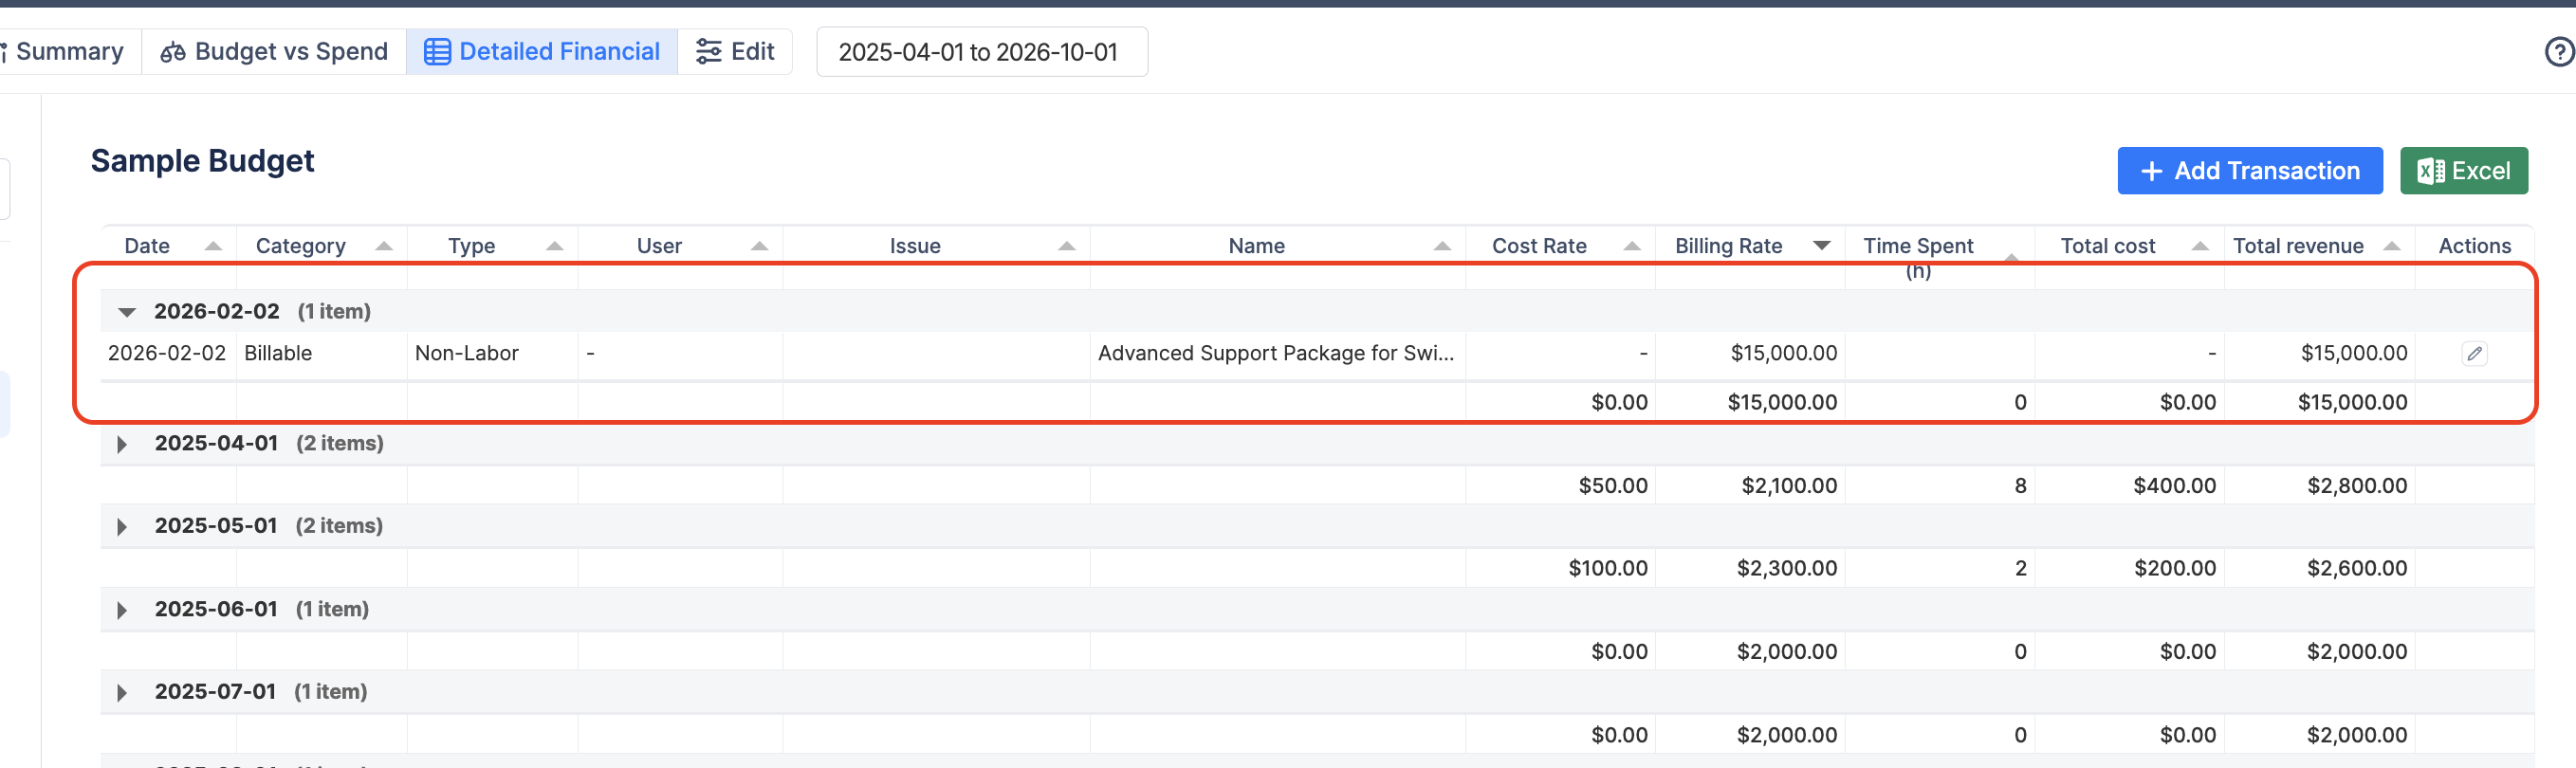2576x768 pixels.
Task: Expand the 2025-06-01 group
Action: click(122, 610)
